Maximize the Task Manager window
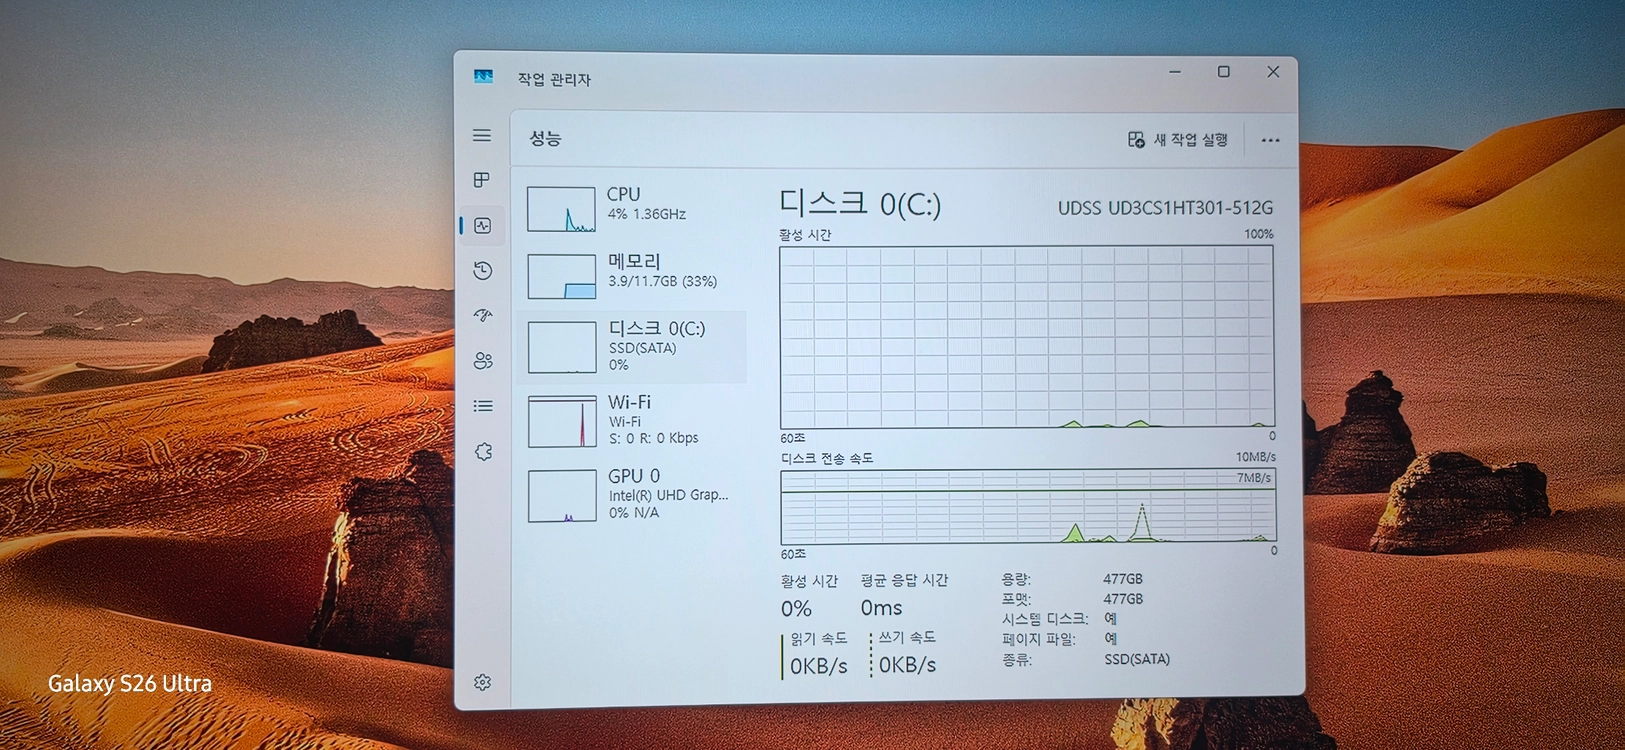 coord(1224,72)
